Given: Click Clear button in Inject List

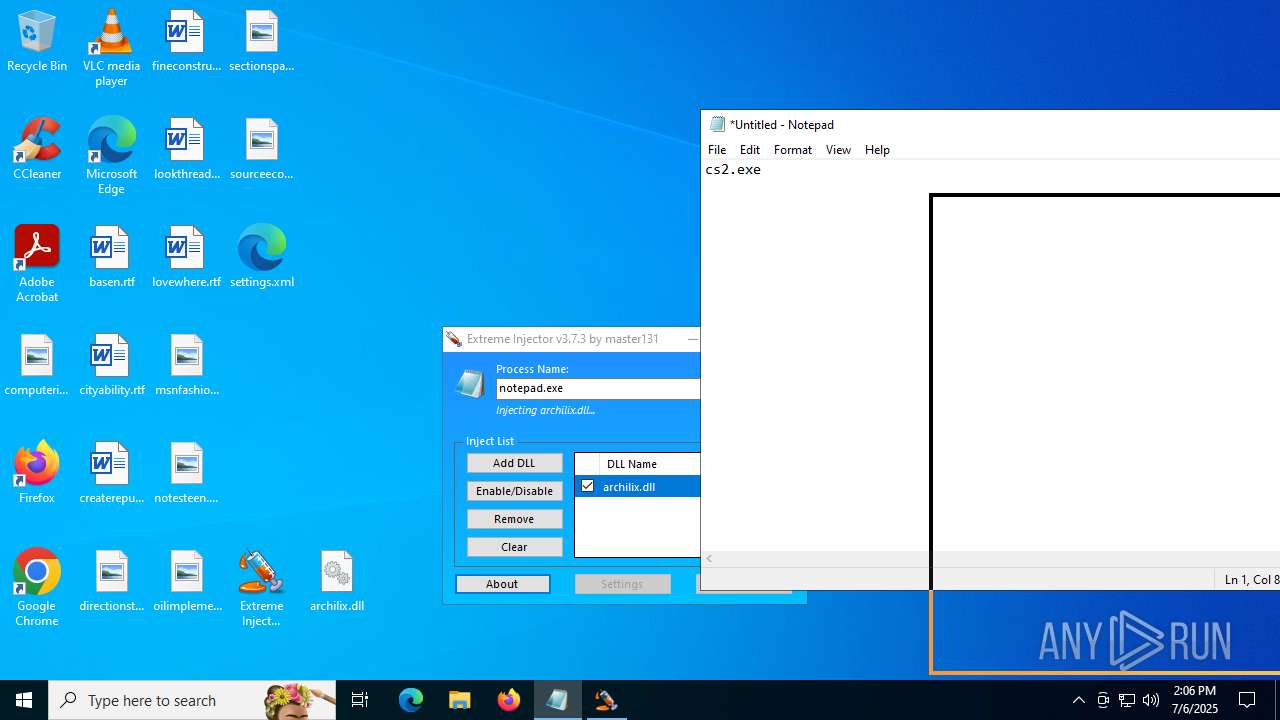Looking at the screenshot, I should click(514, 547).
